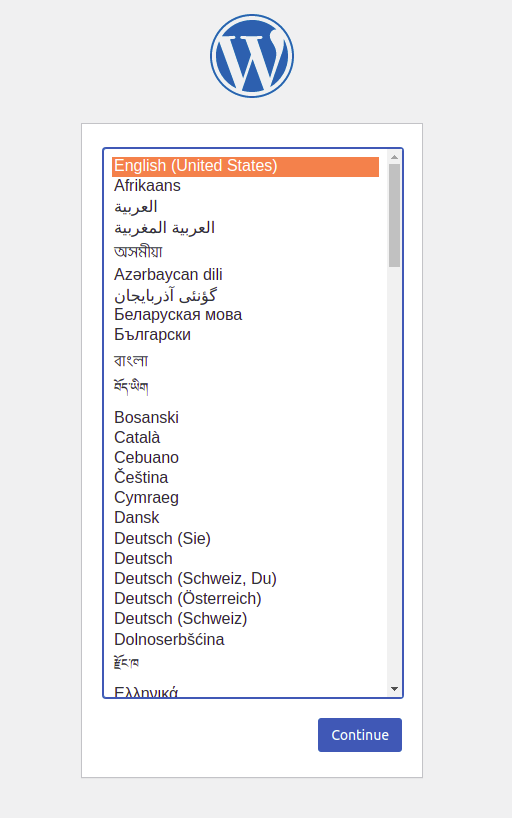Choose Deutsch (Schweiz, Du) language
Image resolution: width=512 pixels, height=818 pixels.
tap(245, 579)
